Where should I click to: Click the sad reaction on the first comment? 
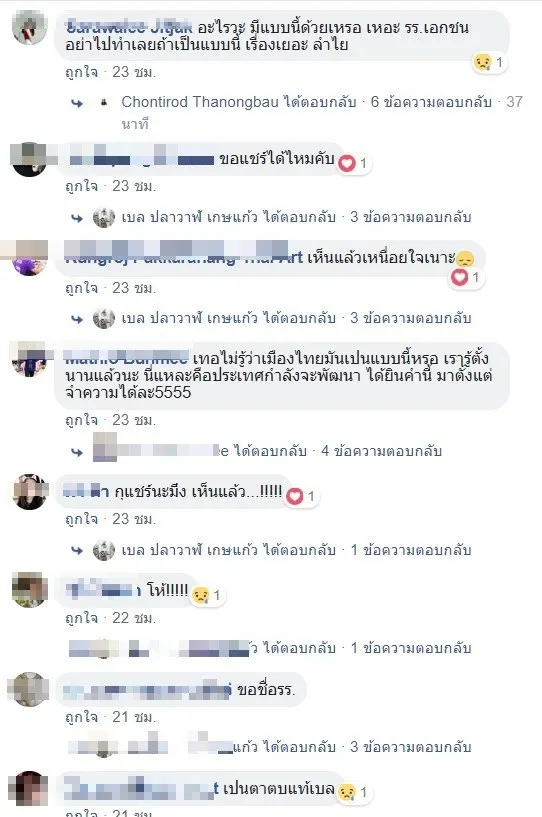click(483, 63)
